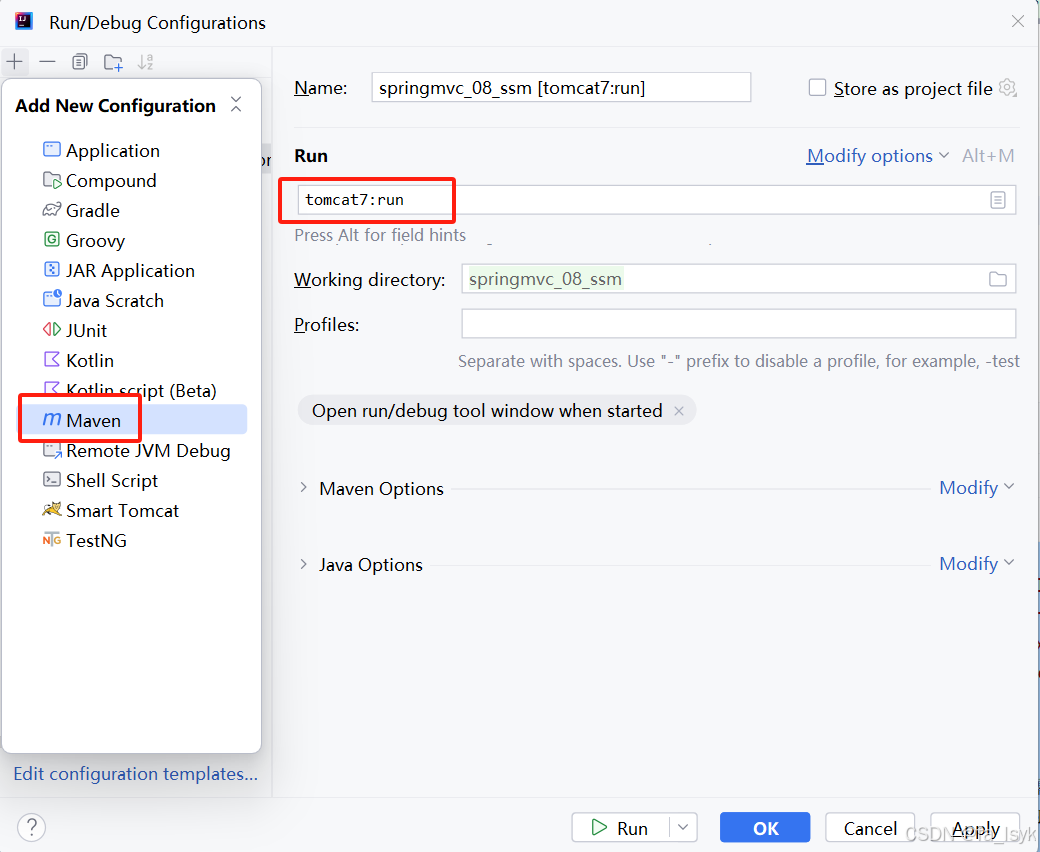Expand the Java Options section
The image size is (1040, 852).
tap(303, 564)
